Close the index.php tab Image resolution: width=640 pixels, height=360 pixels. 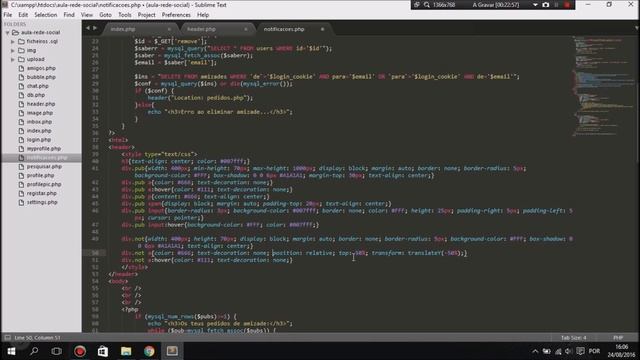[x=169, y=29]
